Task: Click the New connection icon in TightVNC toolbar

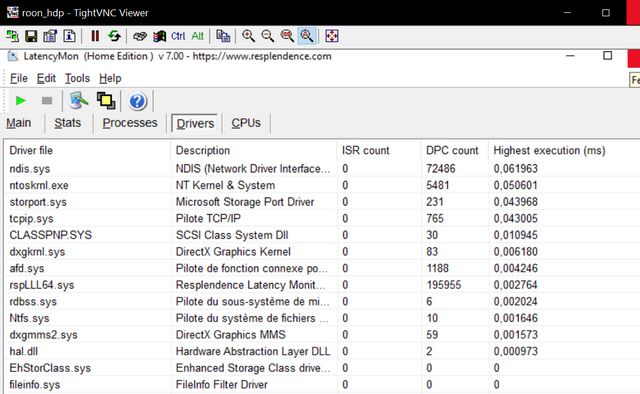Action: coord(12,36)
